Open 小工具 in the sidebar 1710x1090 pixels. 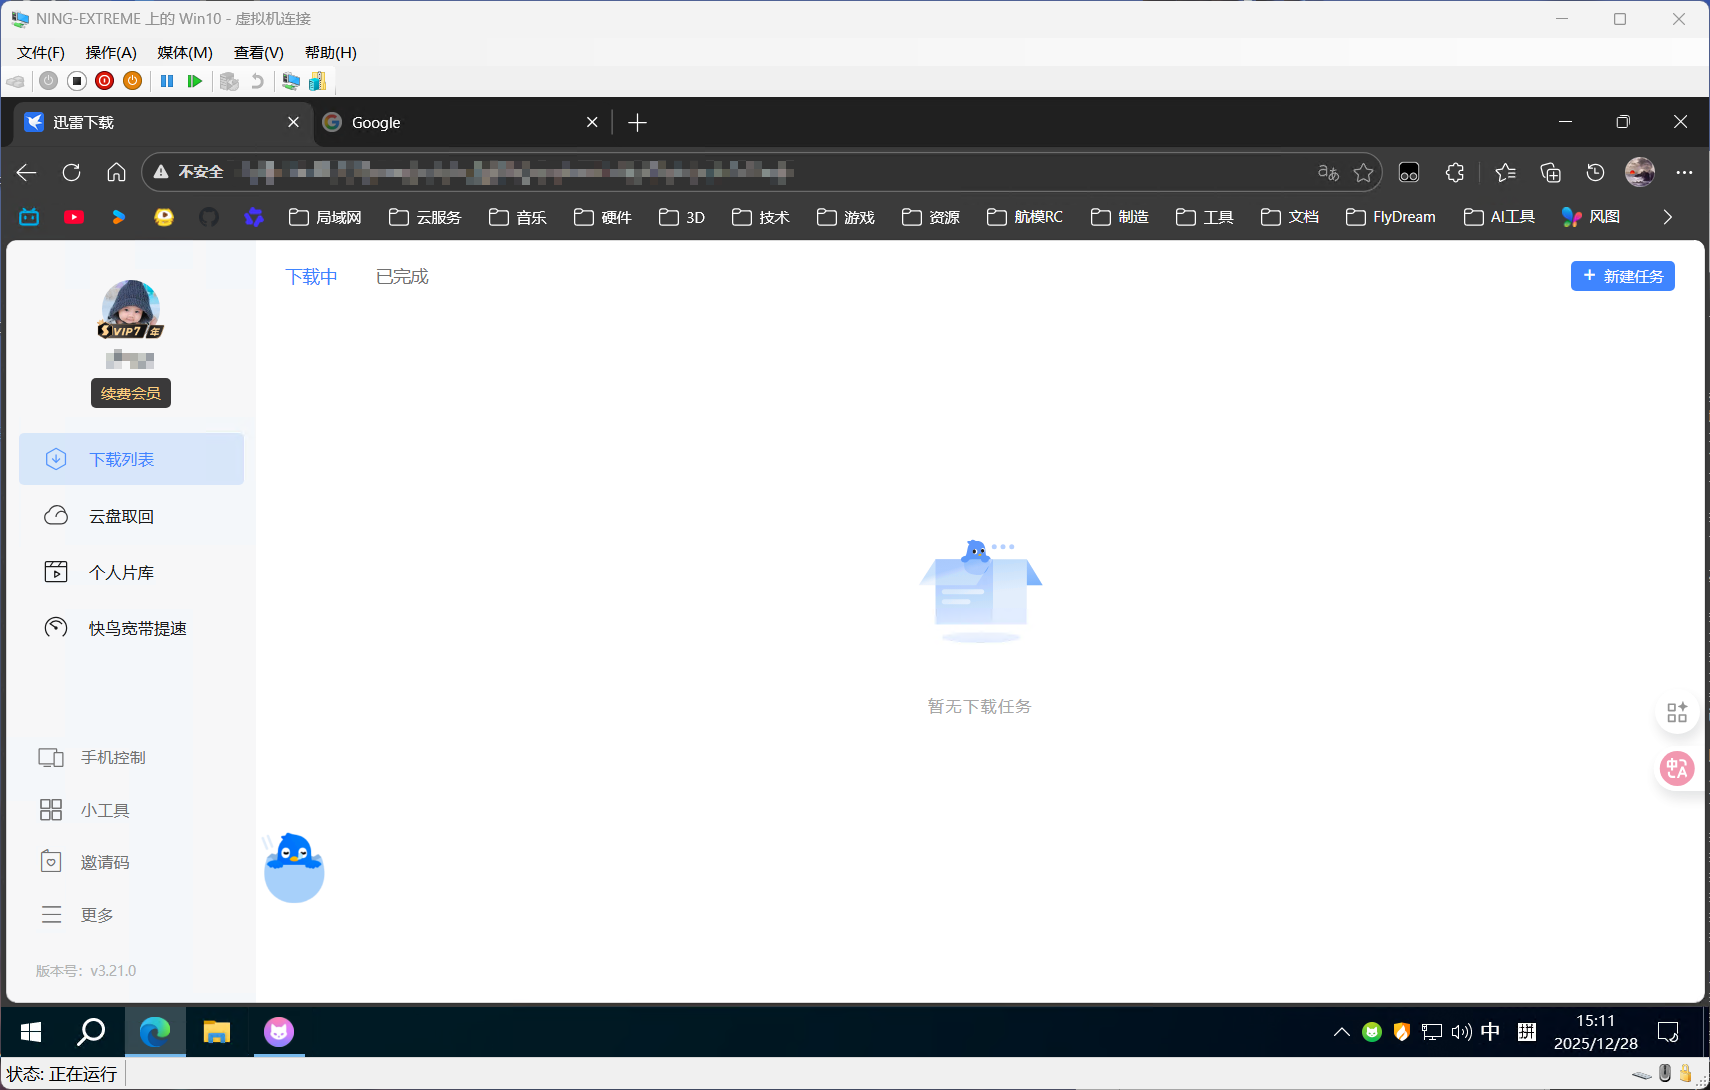coord(84,810)
